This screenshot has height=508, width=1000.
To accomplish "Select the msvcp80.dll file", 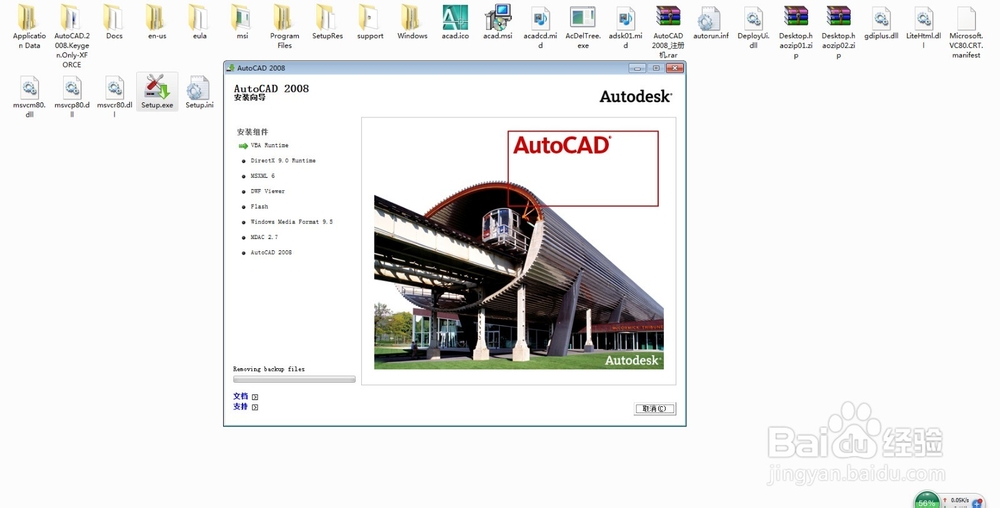I will [x=71, y=97].
